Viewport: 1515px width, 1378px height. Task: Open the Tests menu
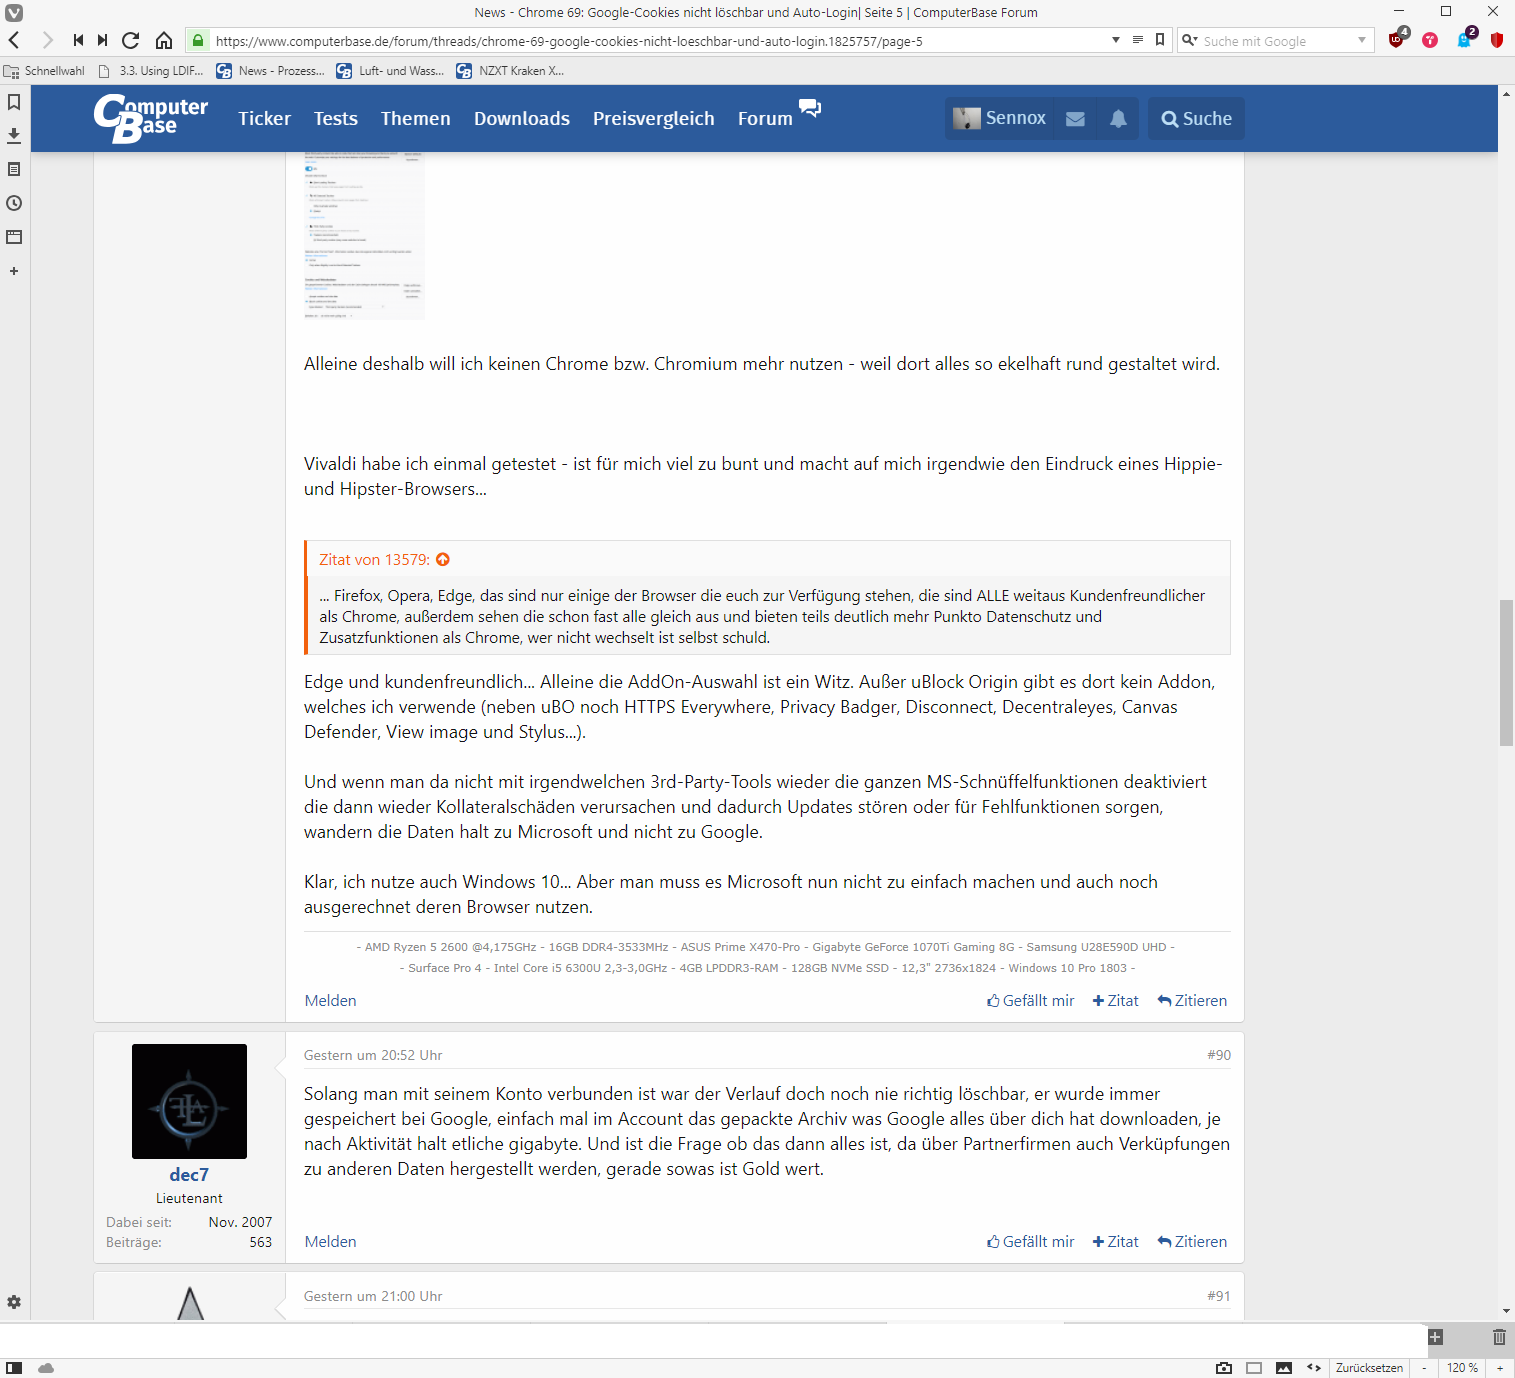click(x=336, y=119)
